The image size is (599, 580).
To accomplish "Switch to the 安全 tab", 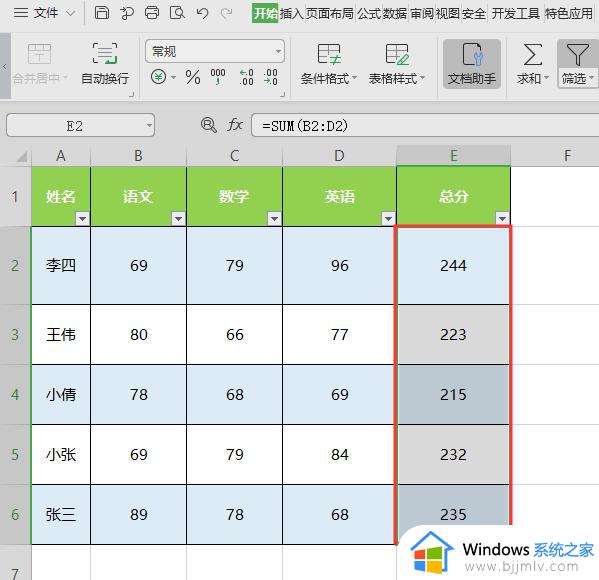I will 474,13.
